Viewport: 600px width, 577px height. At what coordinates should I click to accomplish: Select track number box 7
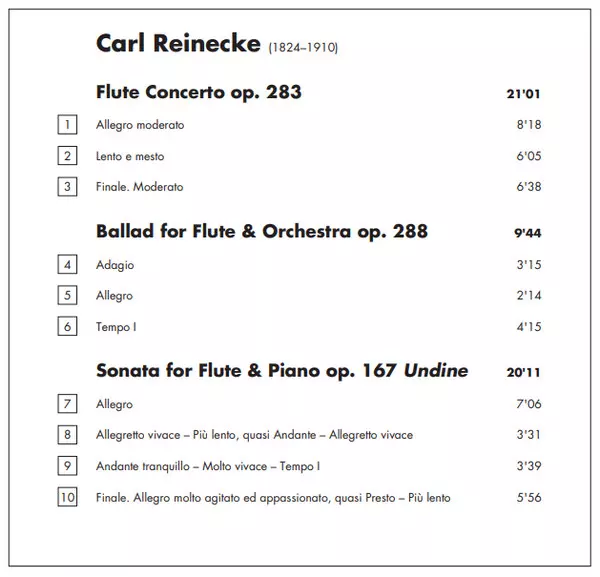[68, 404]
